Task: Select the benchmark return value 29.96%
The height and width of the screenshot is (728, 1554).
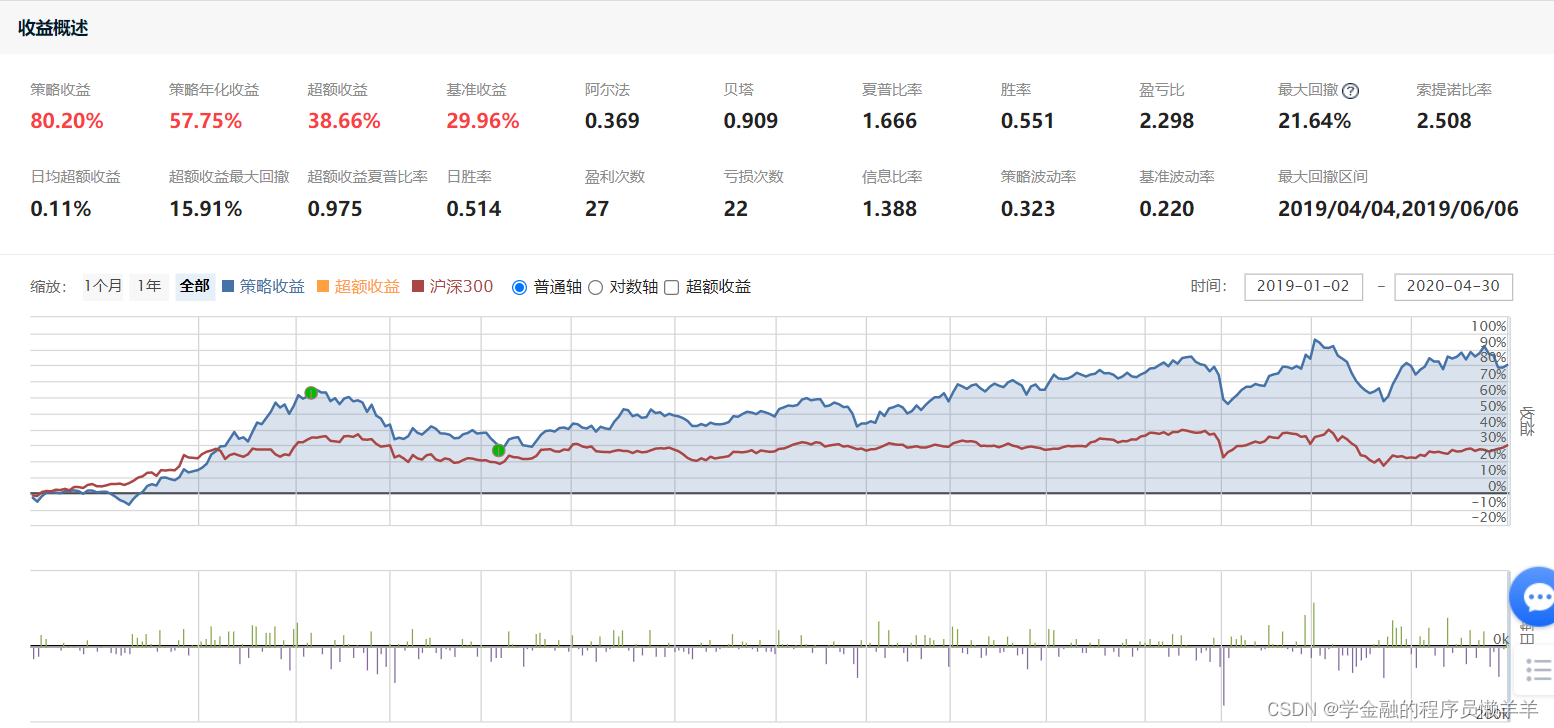Action: pyautogui.click(x=483, y=122)
